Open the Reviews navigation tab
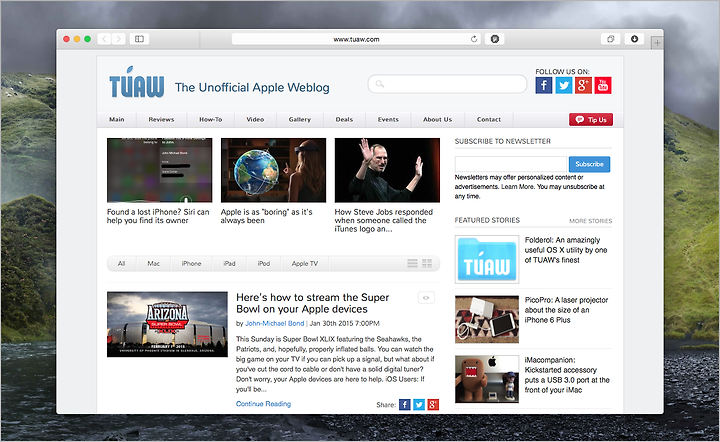Viewport: 720px width, 442px height. [161, 119]
